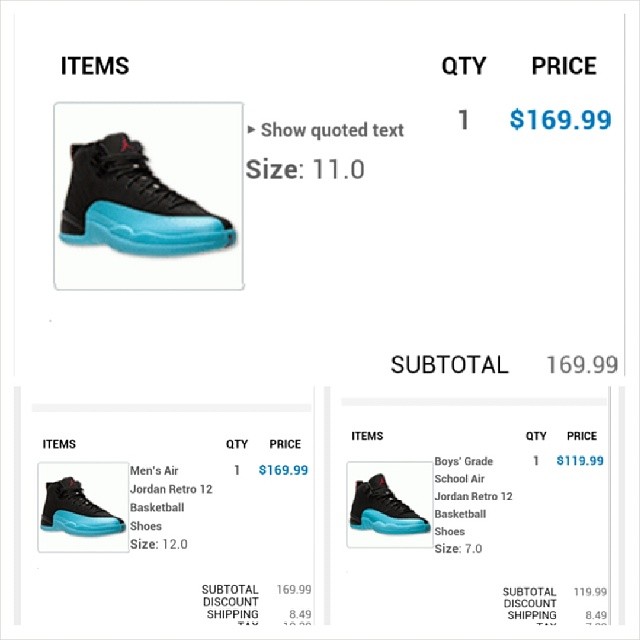Select the large SUBTOTAL label in top receipt
Screen dimensions: 640x640
click(x=449, y=364)
